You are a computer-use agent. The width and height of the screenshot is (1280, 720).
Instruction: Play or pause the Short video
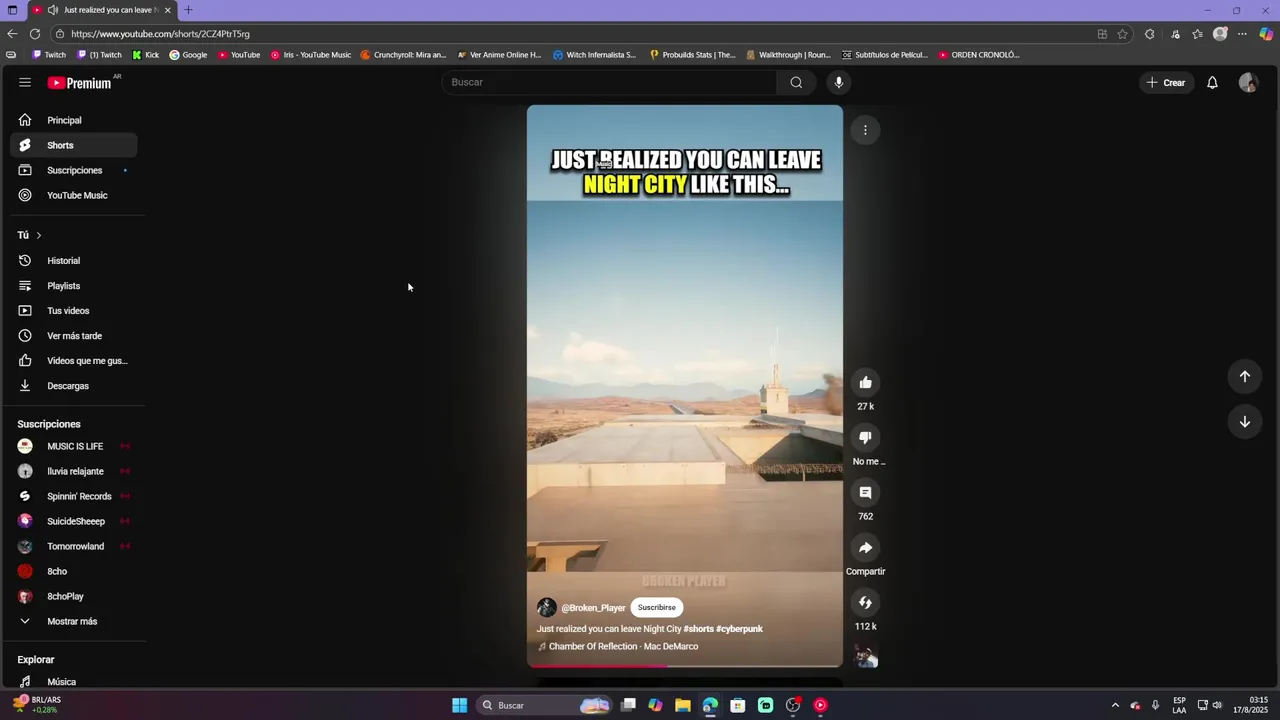pyautogui.click(x=684, y=385)
